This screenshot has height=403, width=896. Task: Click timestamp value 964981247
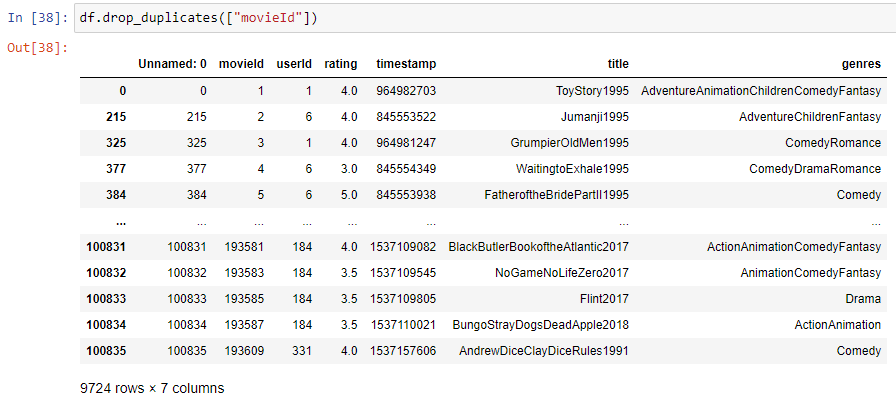[406, 143]
